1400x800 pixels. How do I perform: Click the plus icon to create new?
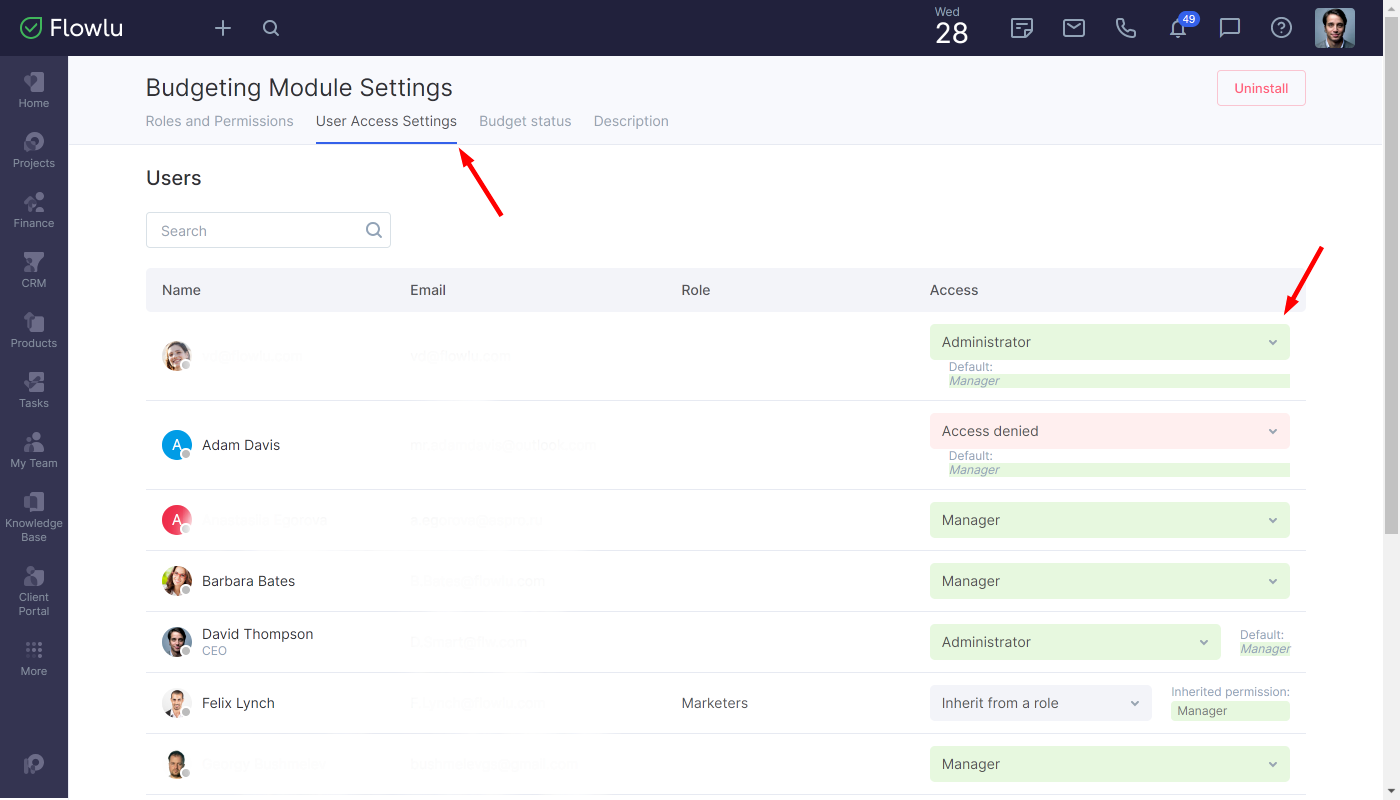(223, 28)
